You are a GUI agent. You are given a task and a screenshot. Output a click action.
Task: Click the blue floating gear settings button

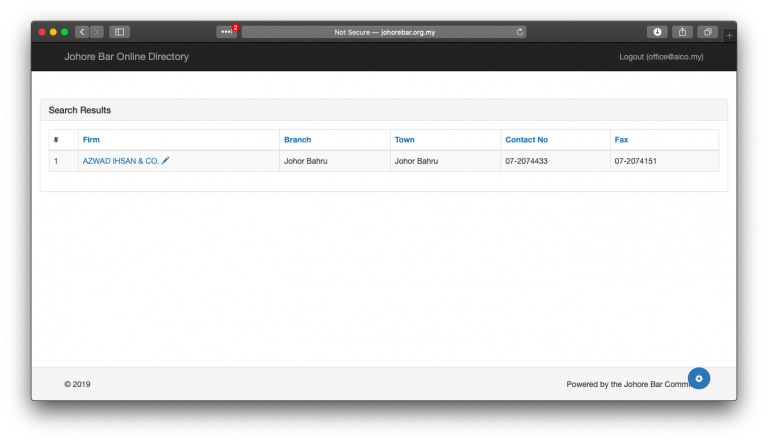click(x=699, y=378)
